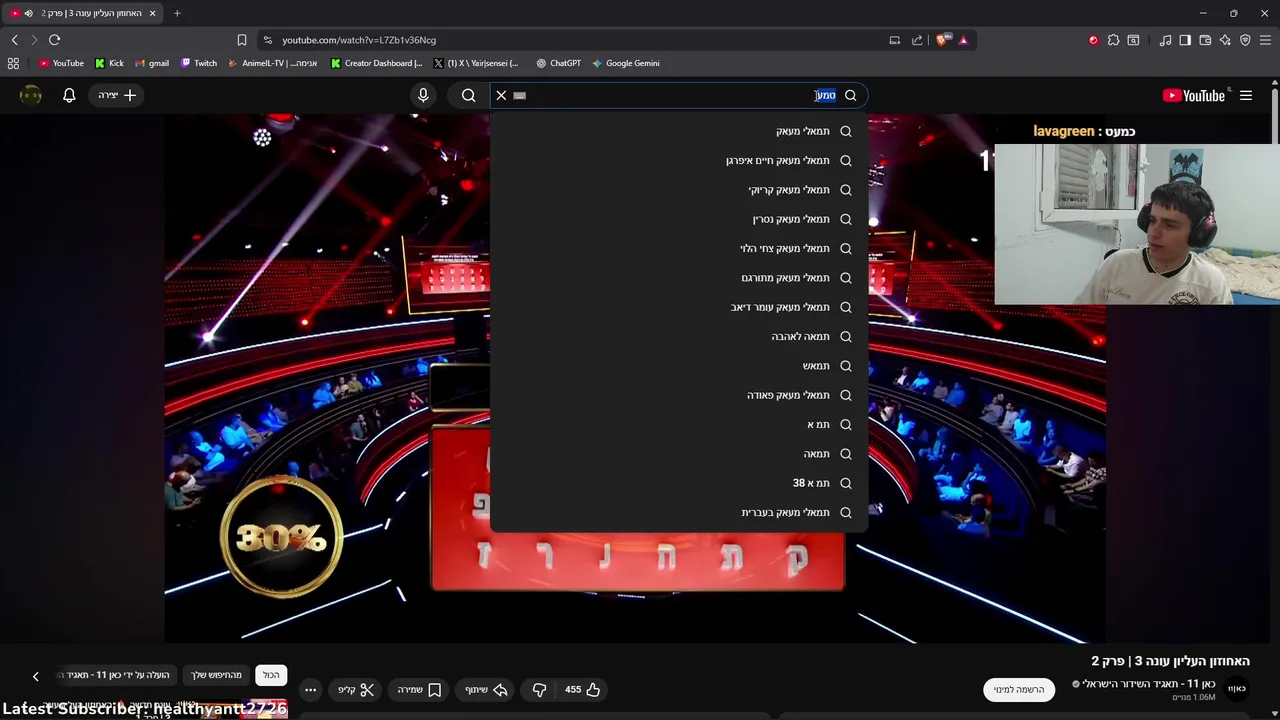1280x720 pixels.
Task: Open כאן 11 channel name link
Action: pyautogui.click(x=1149, y=684)
